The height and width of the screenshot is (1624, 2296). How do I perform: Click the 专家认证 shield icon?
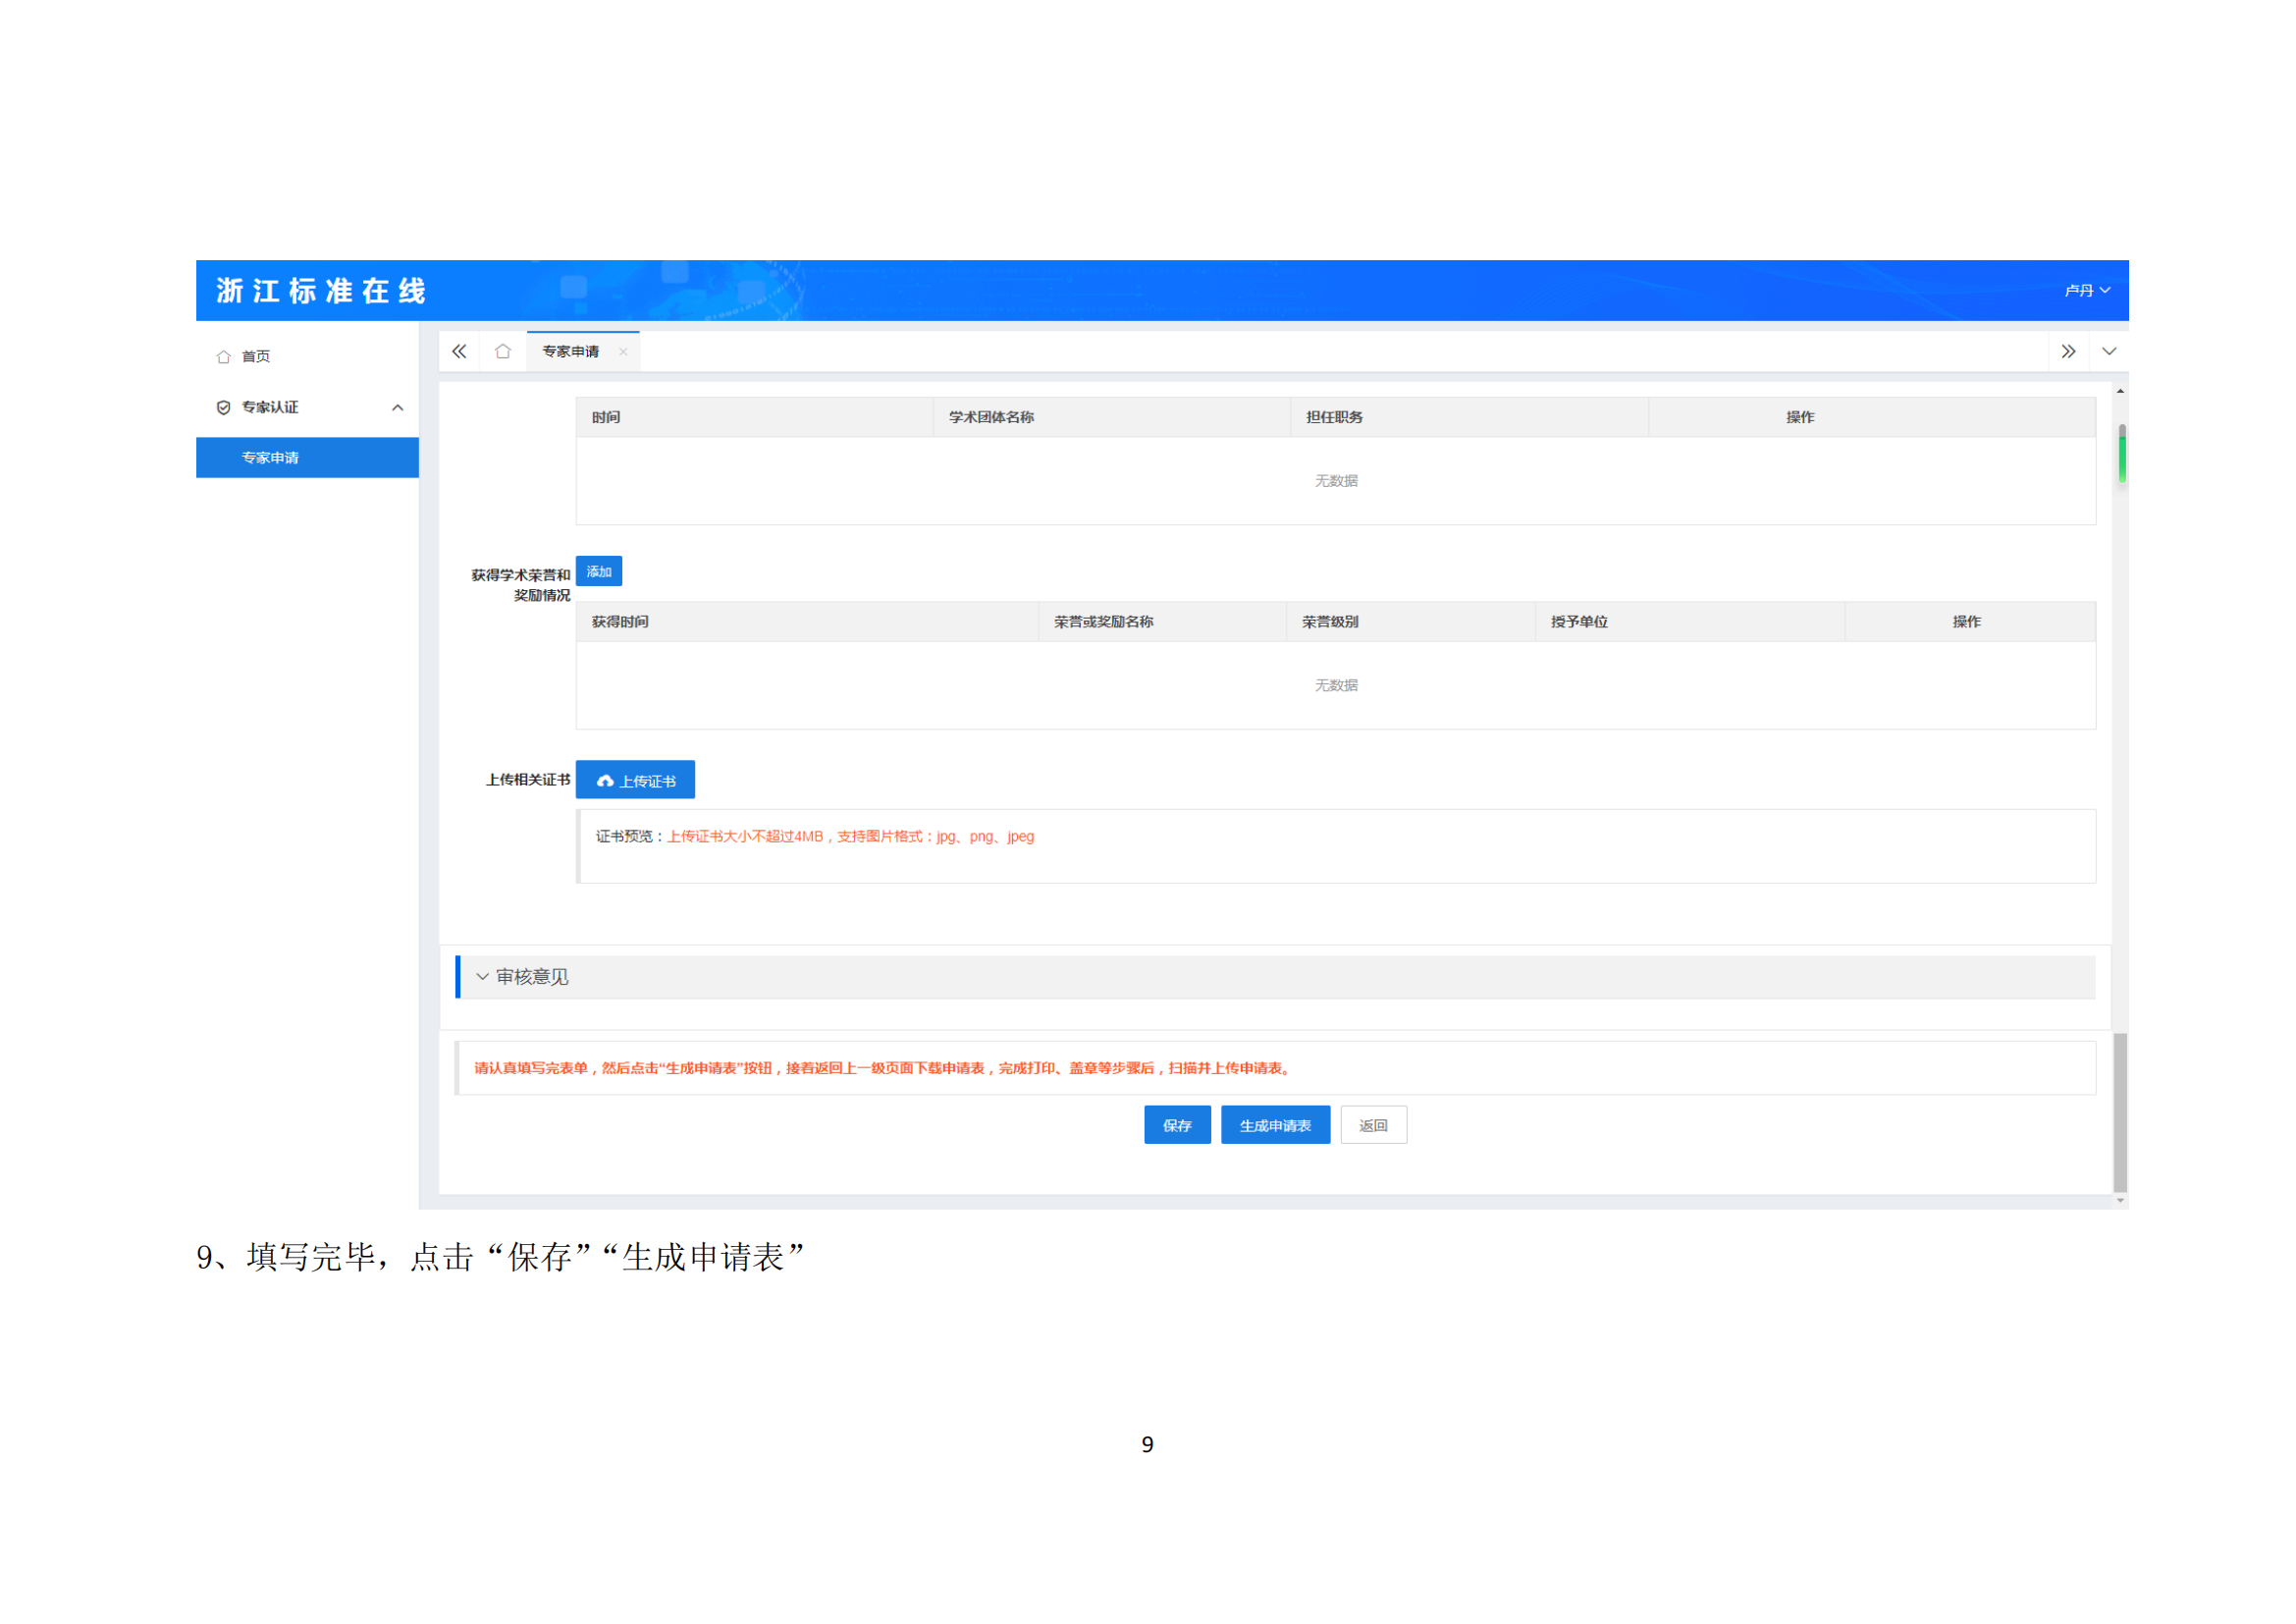point(224,407)
